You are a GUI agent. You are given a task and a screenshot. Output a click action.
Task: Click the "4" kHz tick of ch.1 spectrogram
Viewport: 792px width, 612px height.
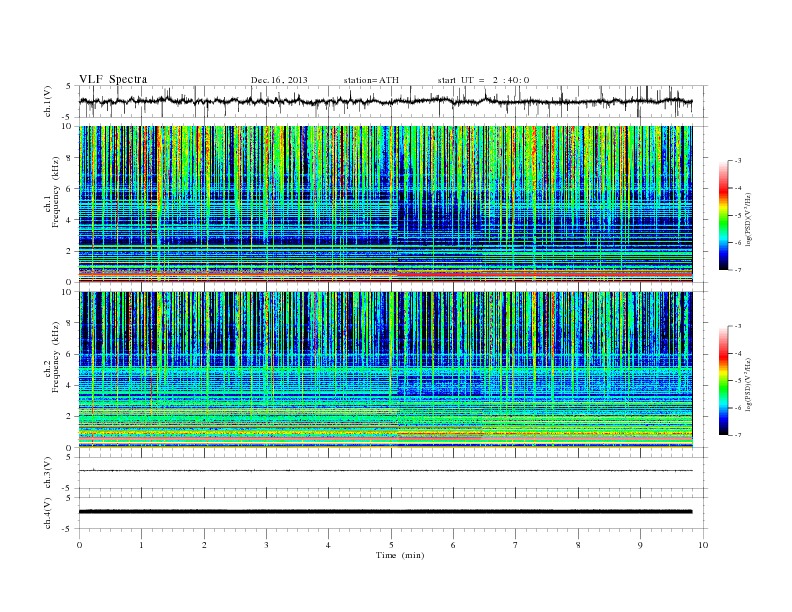pos(69,220)
